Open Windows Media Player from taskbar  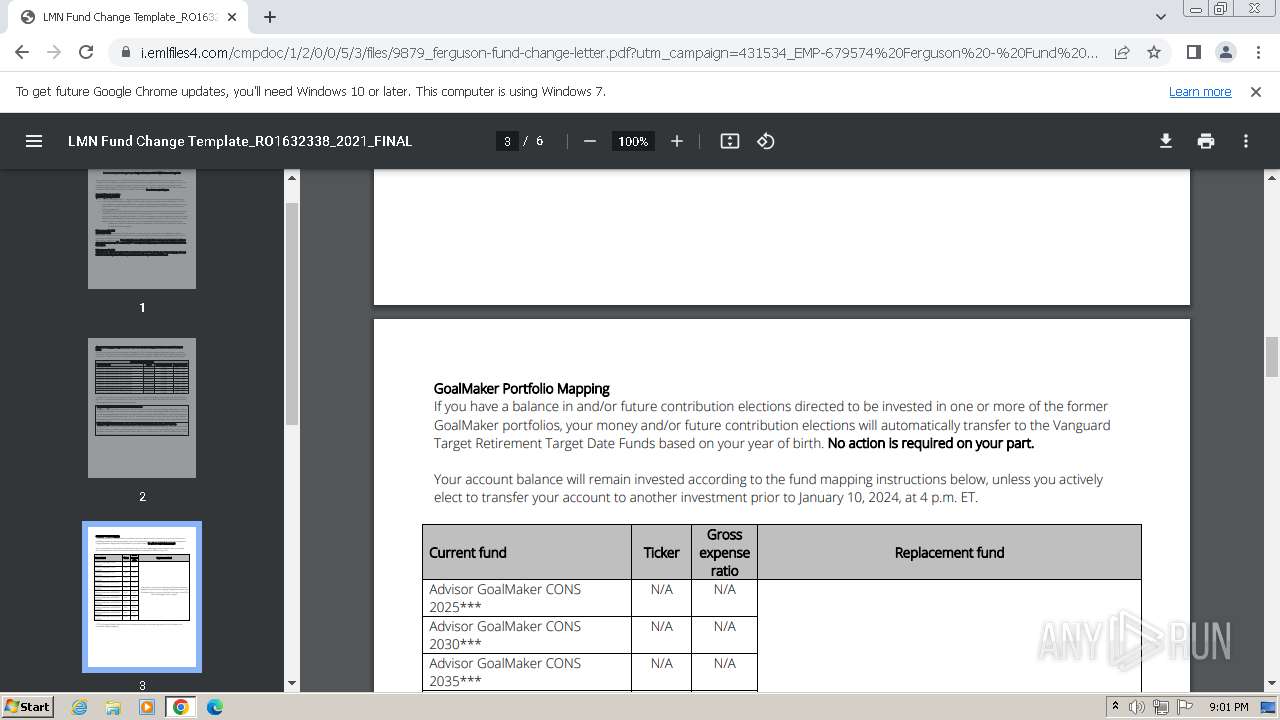click(x=147, y=707)
